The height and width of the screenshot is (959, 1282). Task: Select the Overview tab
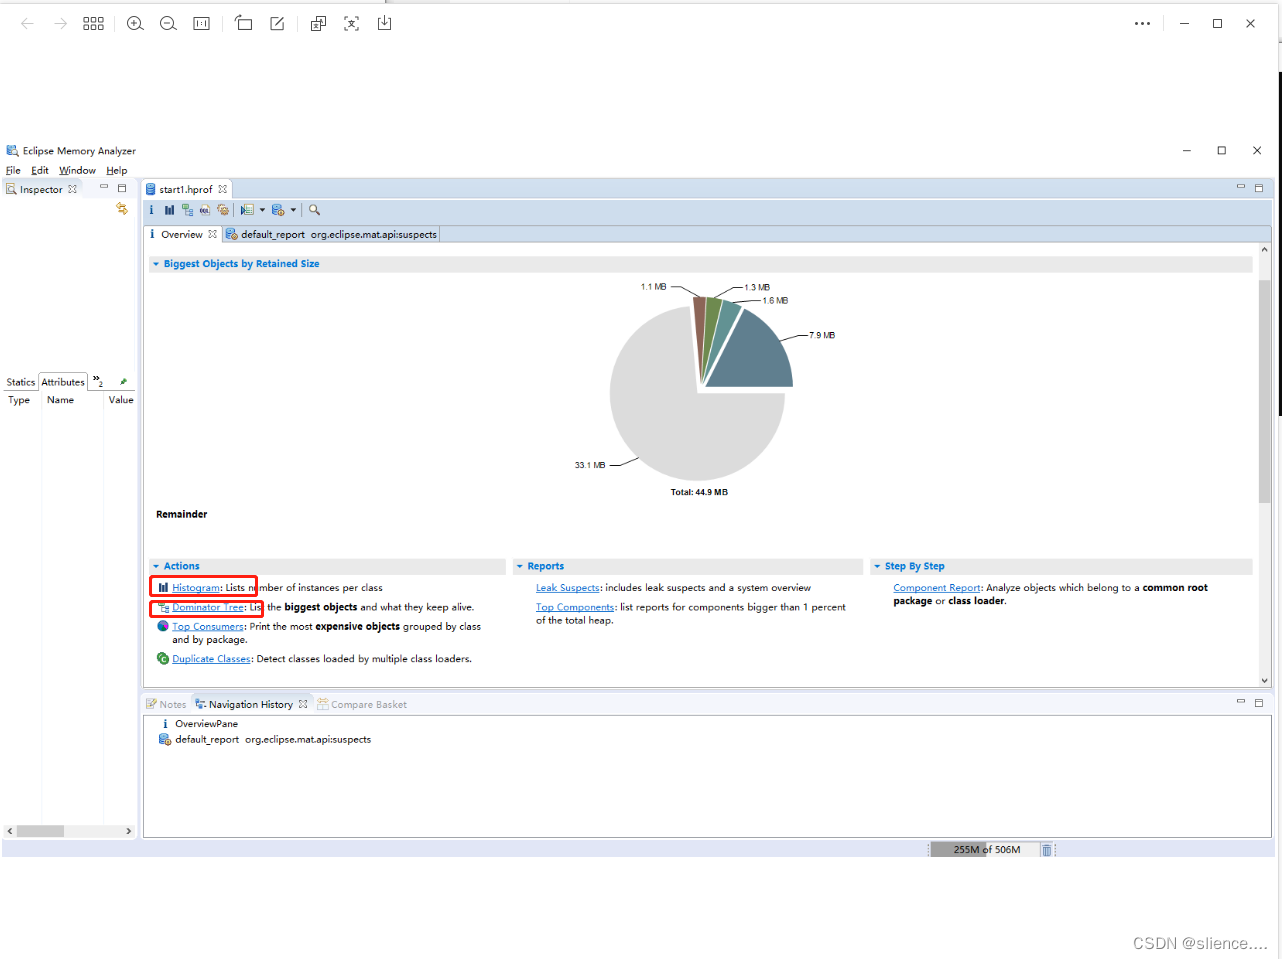pyautogui.click(x=182, y=234)
